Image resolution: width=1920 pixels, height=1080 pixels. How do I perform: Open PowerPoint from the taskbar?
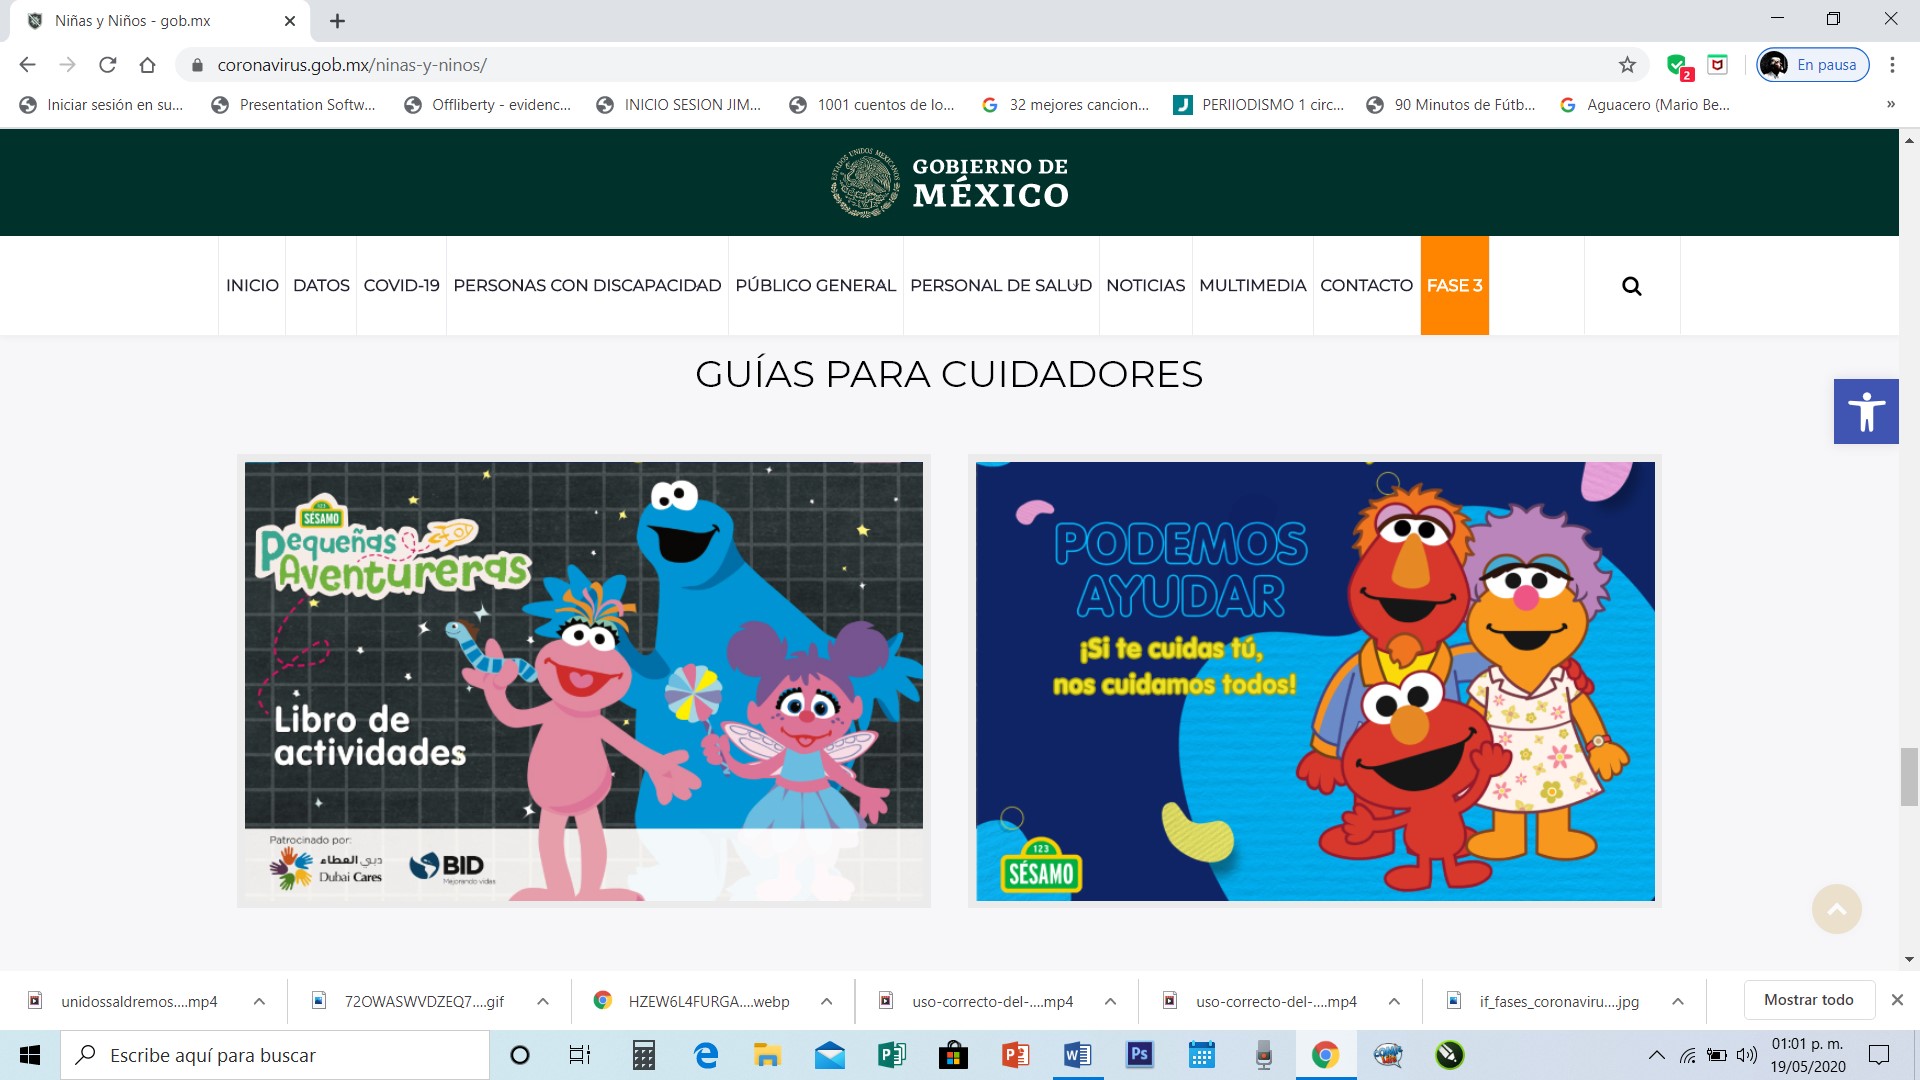pyautogui.click(x=1015, y=1055)
